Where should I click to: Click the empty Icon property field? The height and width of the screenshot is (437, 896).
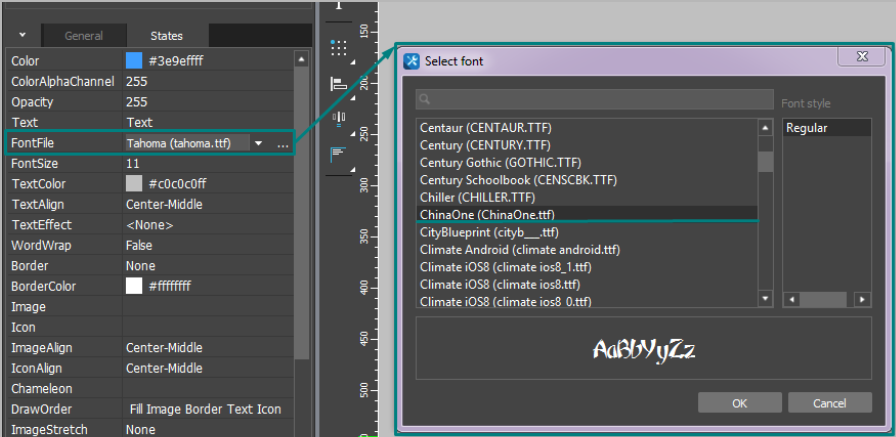coord(208,327)
